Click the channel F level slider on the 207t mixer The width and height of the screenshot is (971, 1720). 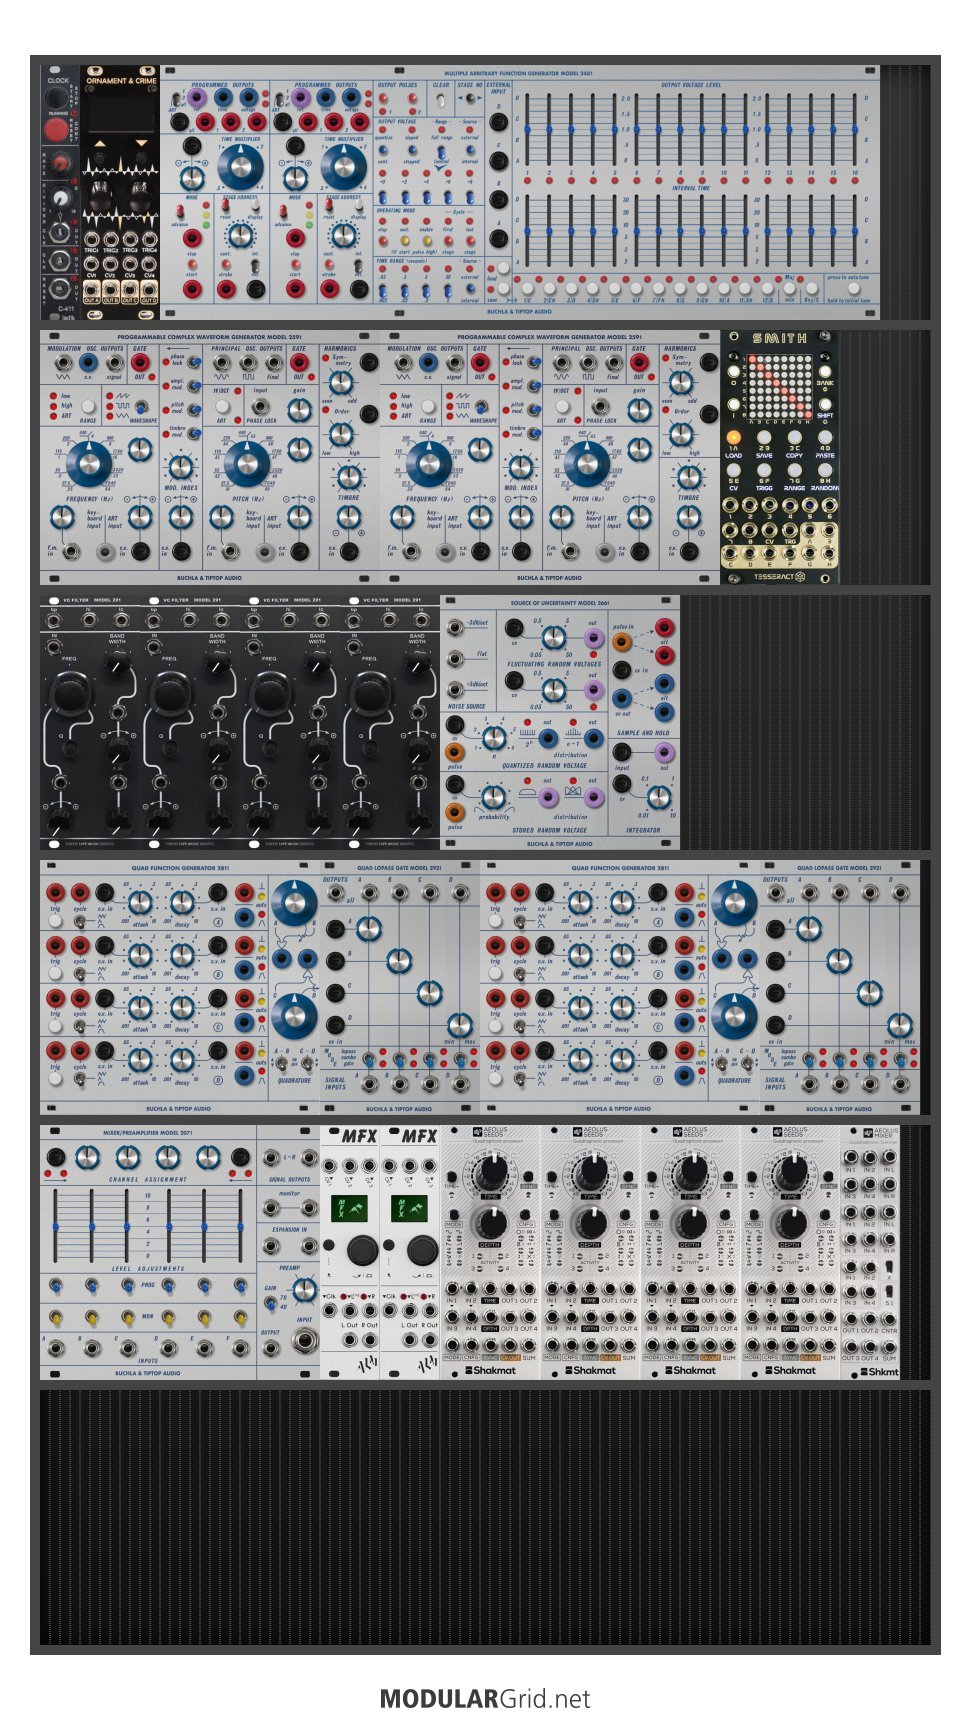pyautogui.click(x=241, y=1225)
